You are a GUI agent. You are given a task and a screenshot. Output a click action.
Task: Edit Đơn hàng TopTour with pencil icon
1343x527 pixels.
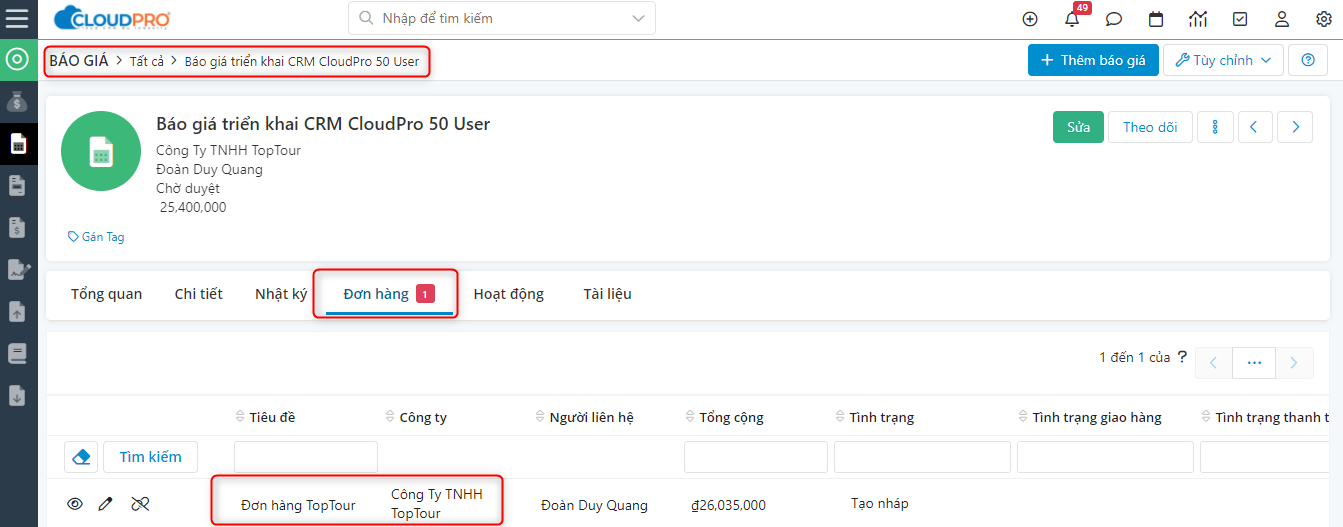pos(105,504)
